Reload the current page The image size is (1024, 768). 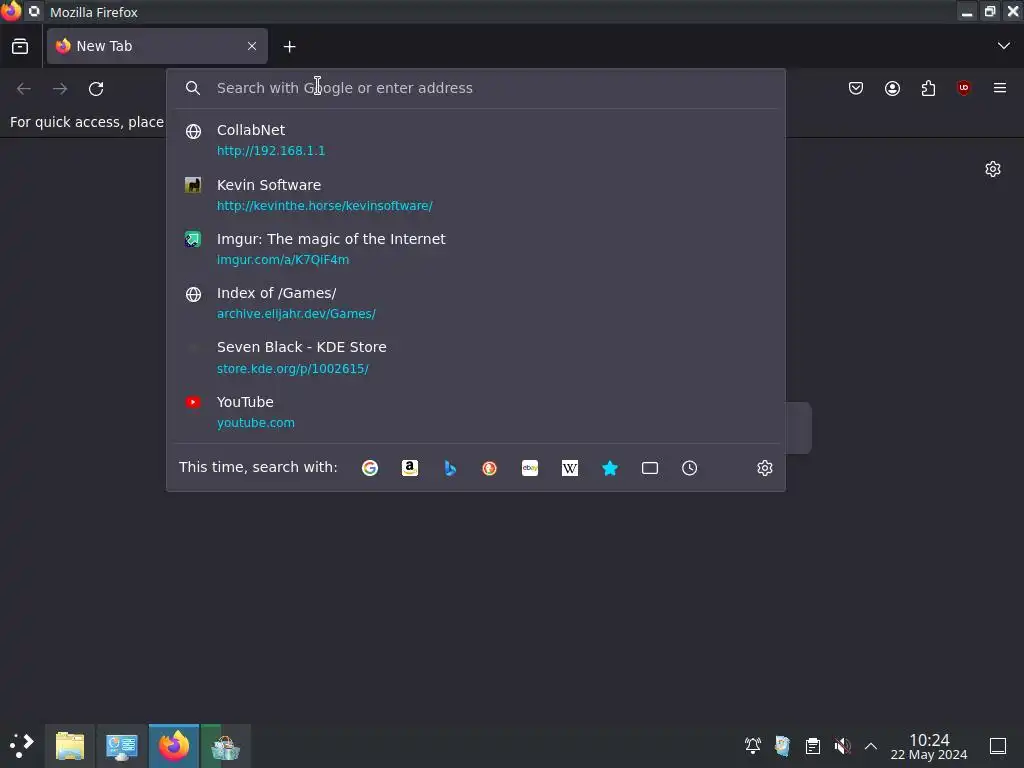(96, 88)
